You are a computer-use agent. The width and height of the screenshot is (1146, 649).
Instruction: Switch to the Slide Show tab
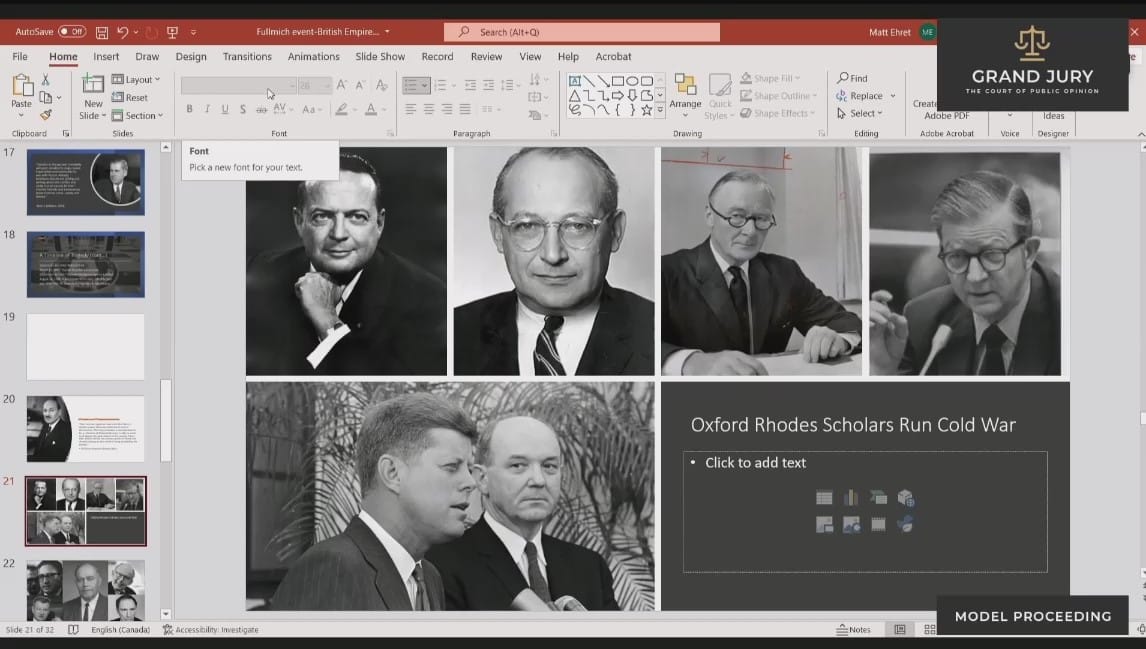tap(380, 57)
